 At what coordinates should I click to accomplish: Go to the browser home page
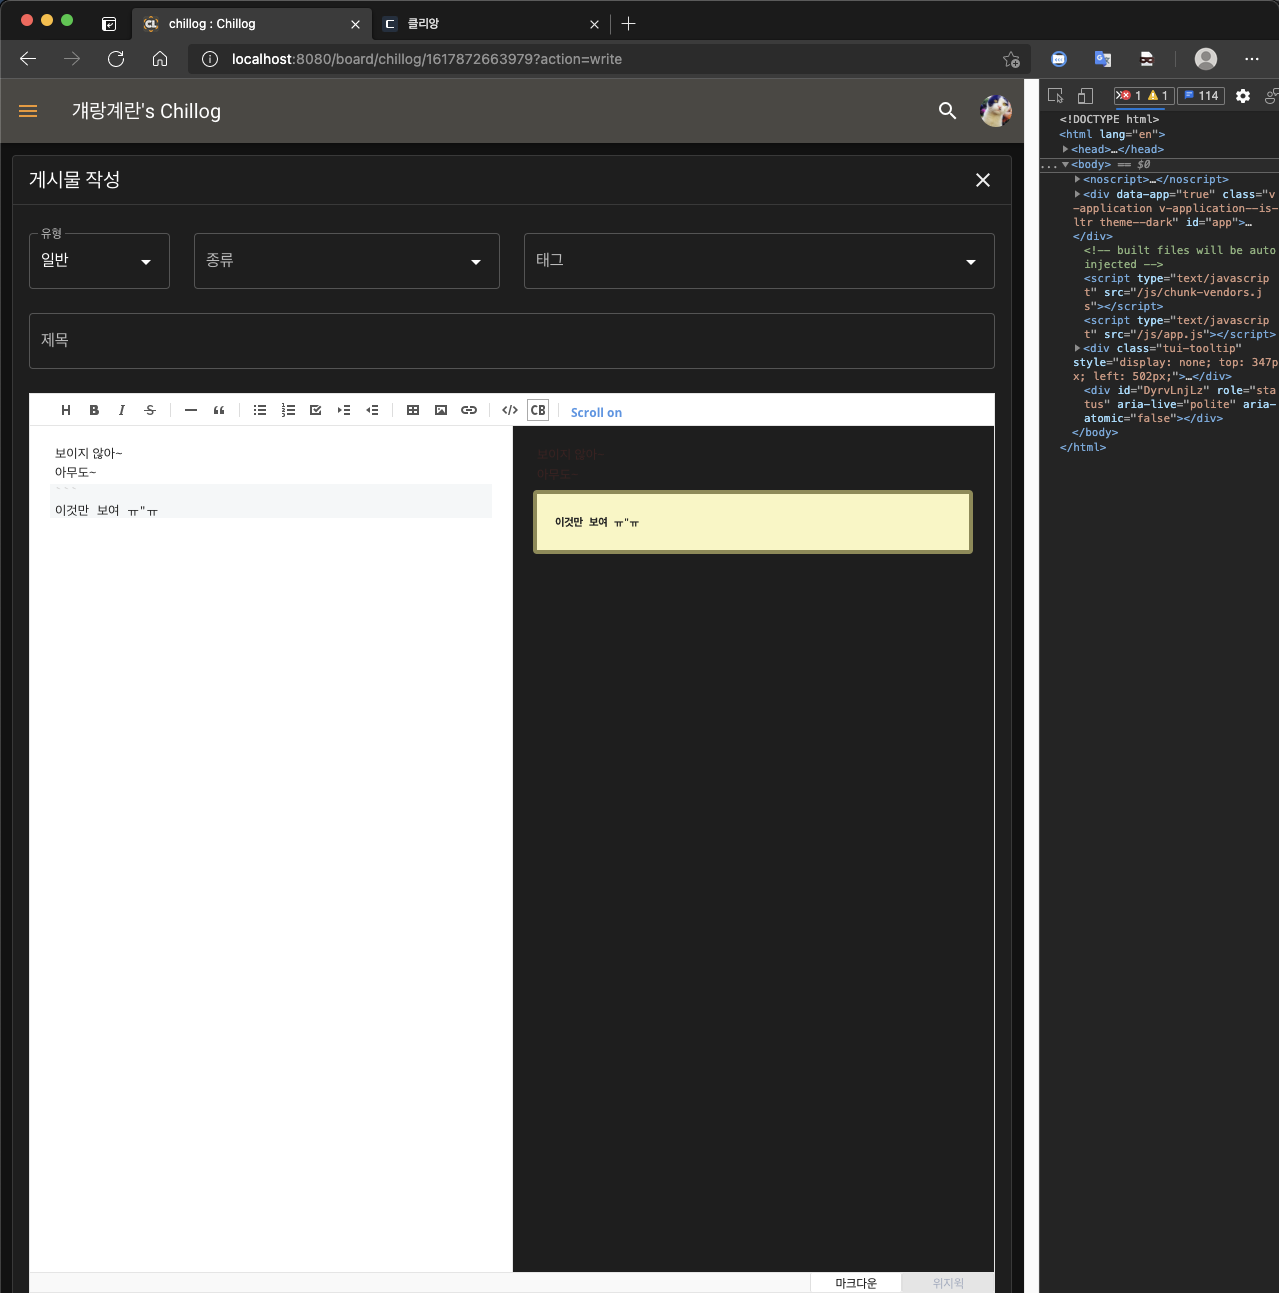coord(160,59)
